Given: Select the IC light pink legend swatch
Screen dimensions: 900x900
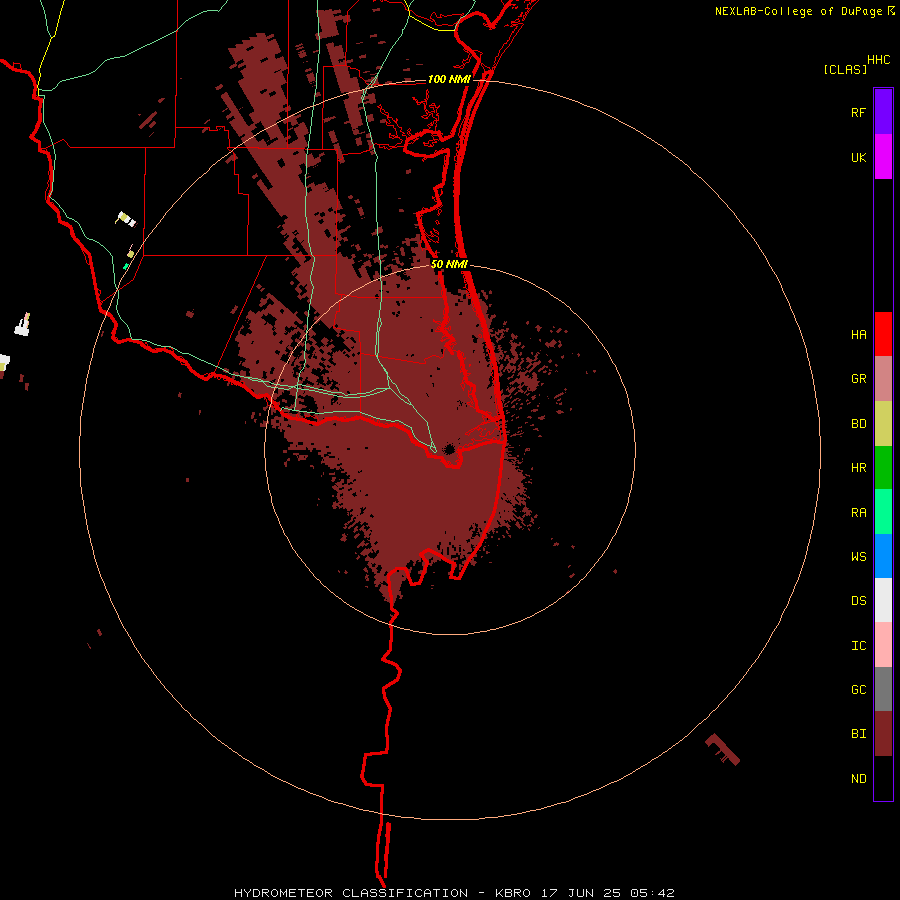Looking at the screenshot, I should pos(883,645).
